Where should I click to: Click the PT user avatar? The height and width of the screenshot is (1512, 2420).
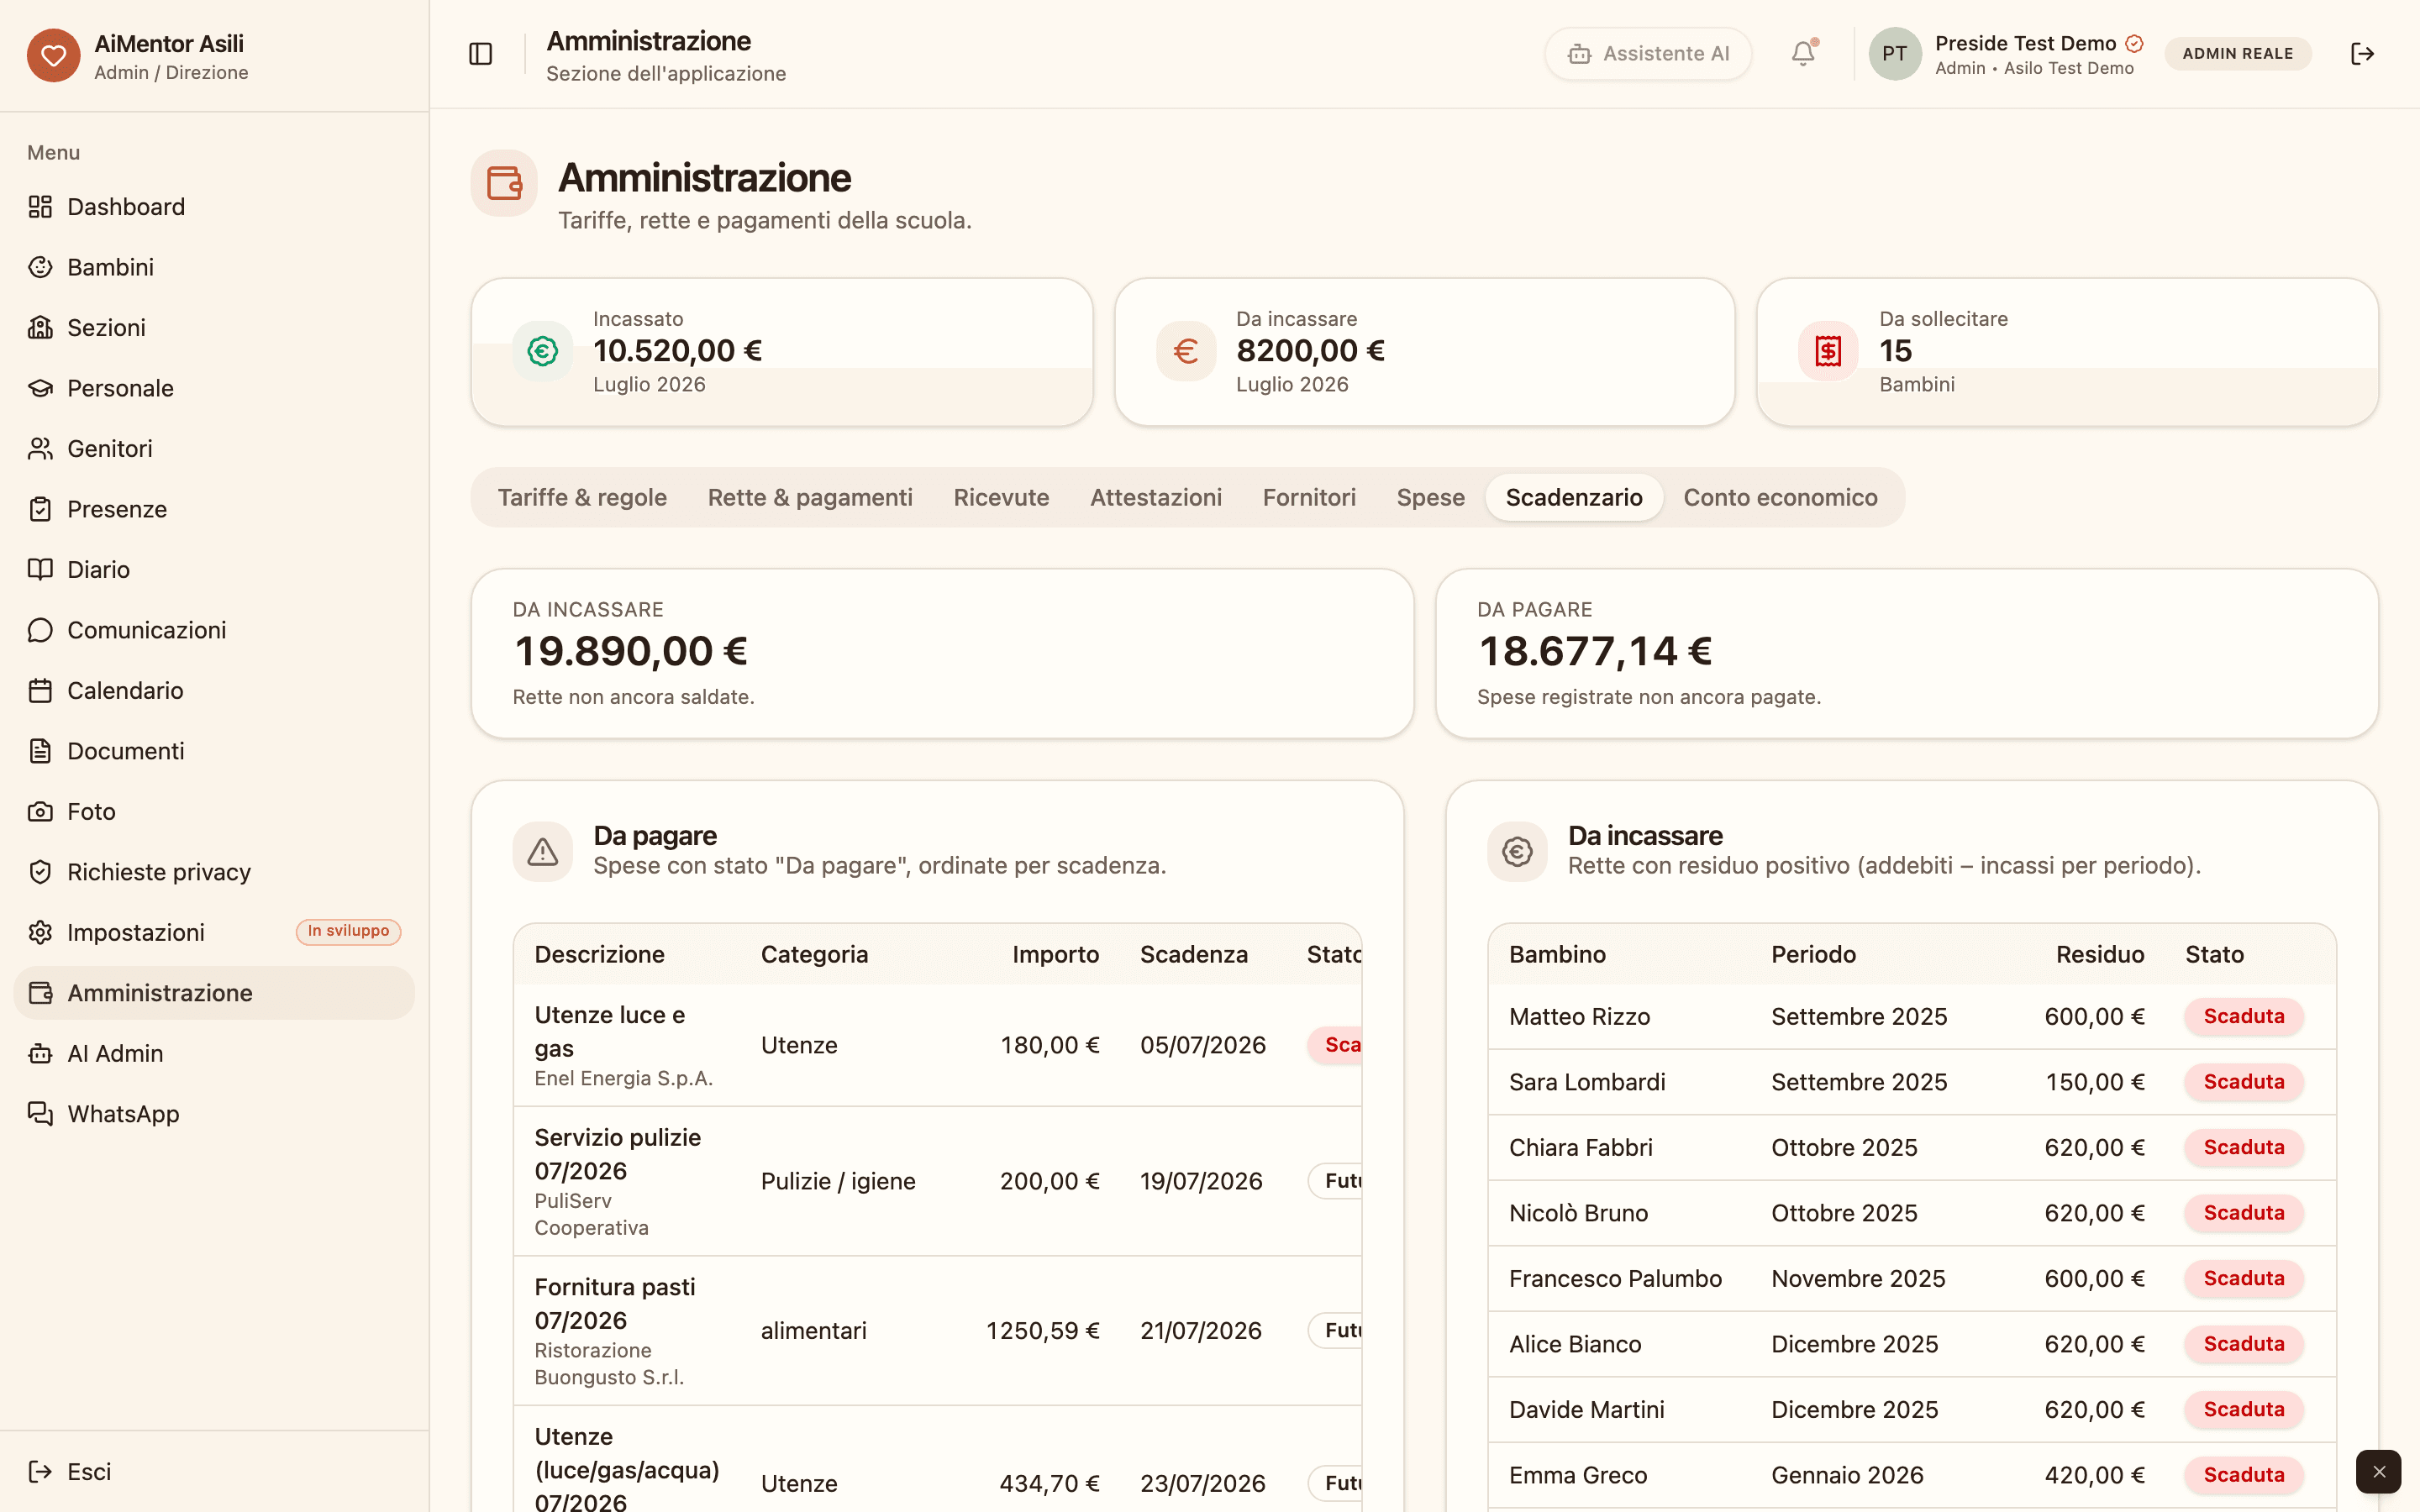tap(1894, 54)
